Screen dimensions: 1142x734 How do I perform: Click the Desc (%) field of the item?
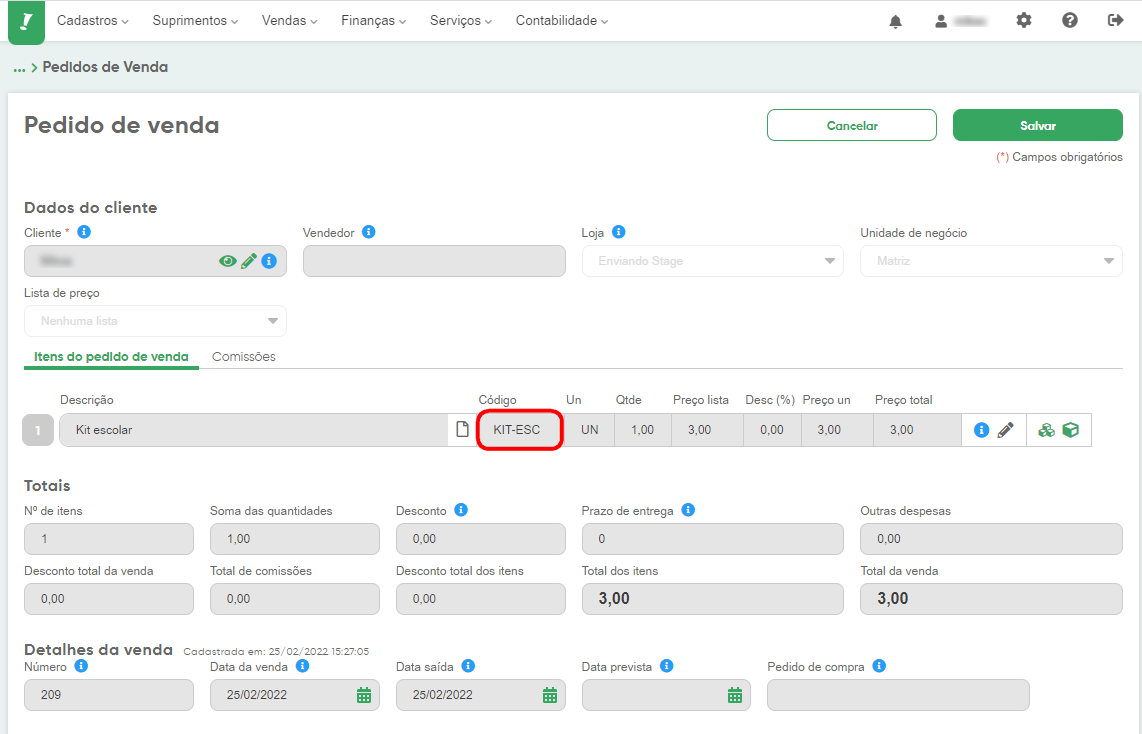tap(772, 430)
